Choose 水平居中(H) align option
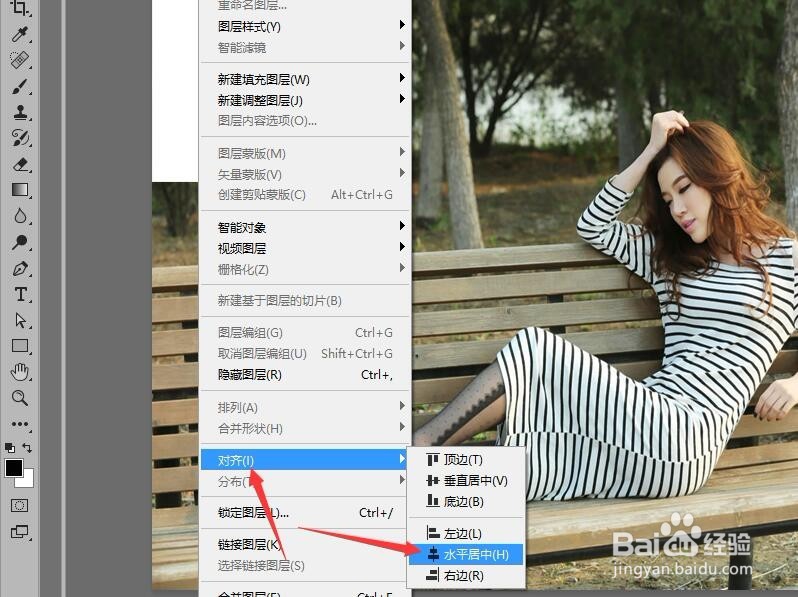The height and width of the screenshot is (597, 798). pyautogui.click(x=467, y=554)
